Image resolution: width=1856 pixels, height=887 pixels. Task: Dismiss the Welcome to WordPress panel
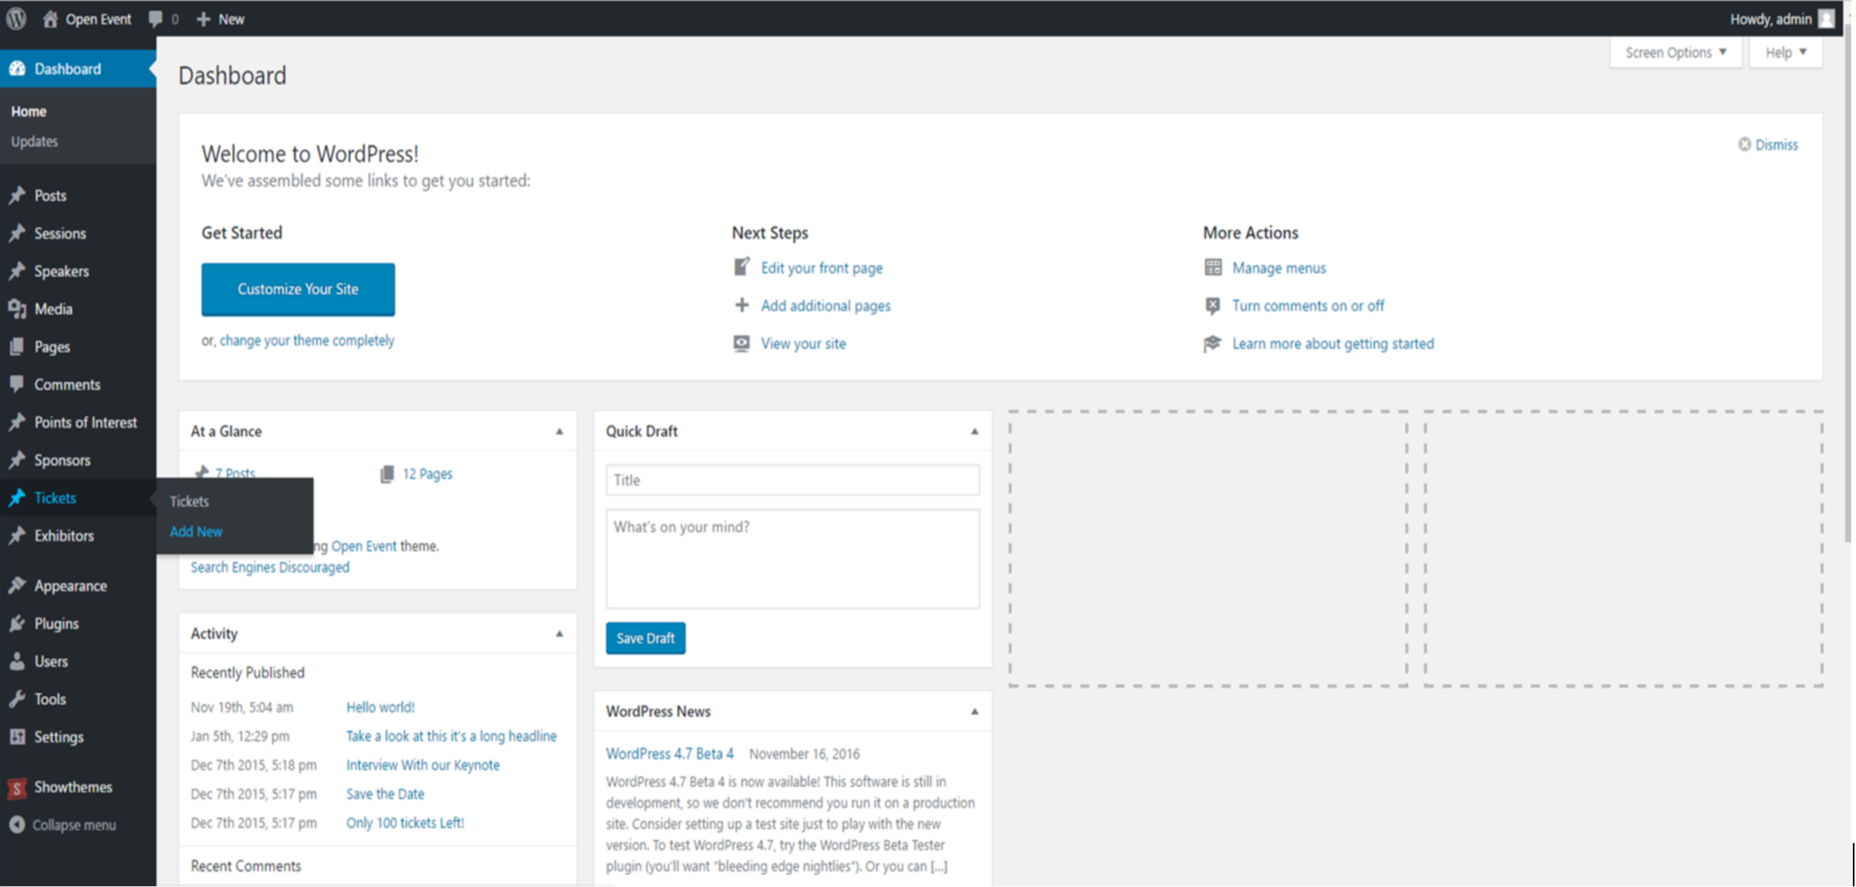pos(1768,145)
